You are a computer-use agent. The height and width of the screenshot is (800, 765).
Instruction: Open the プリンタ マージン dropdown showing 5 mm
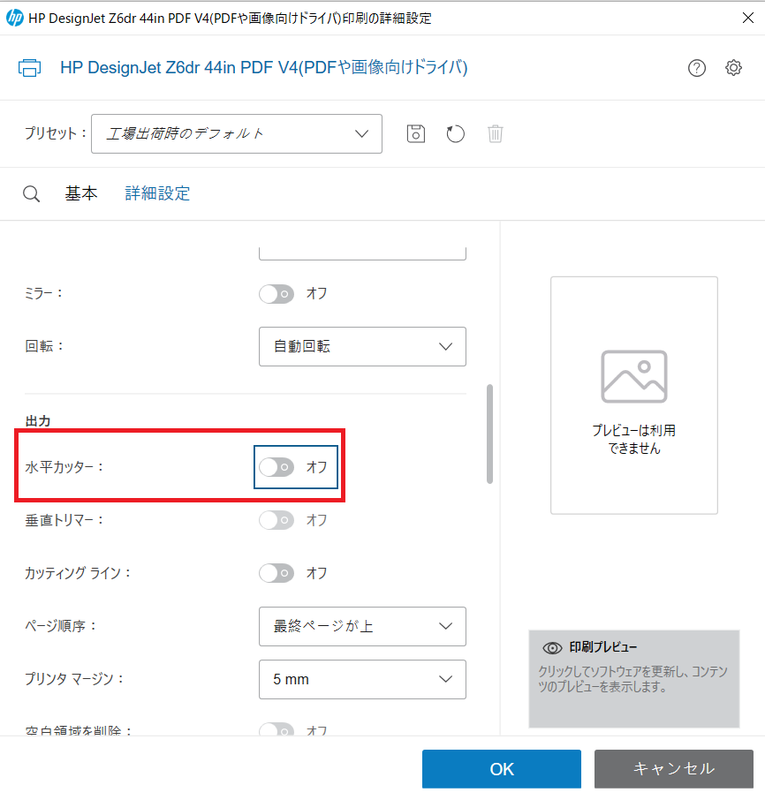(362, 679)
